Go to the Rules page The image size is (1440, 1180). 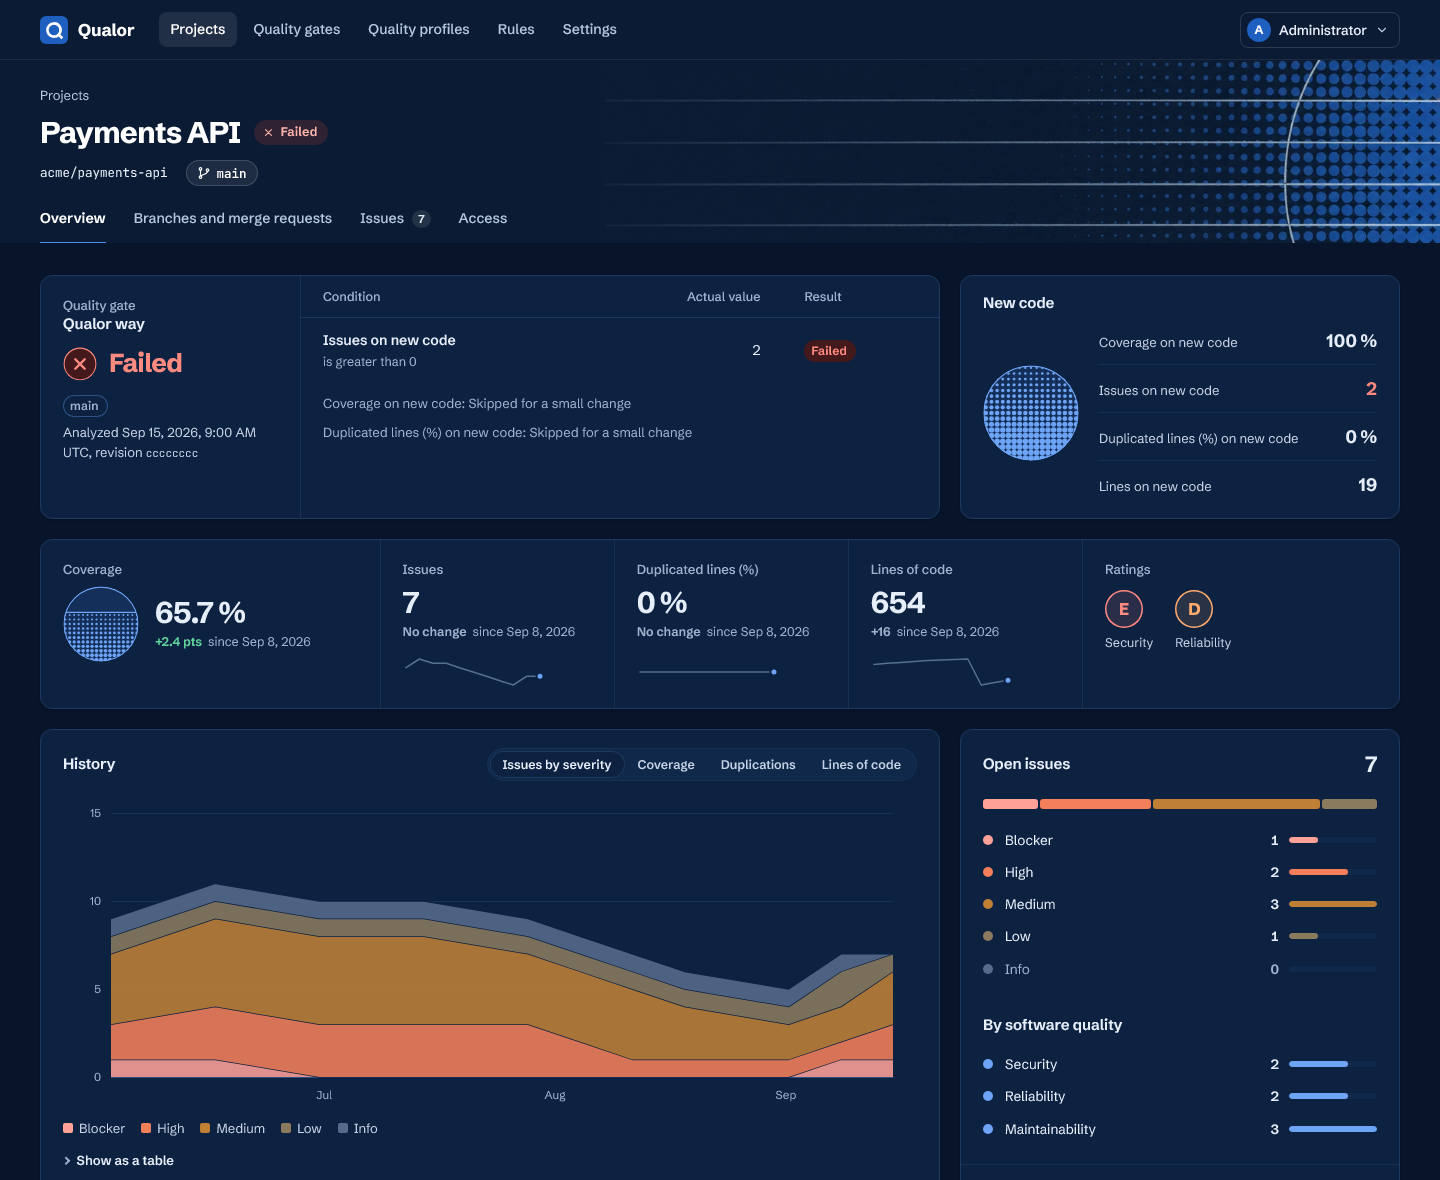pyautogui.click(x=516, y=29)
